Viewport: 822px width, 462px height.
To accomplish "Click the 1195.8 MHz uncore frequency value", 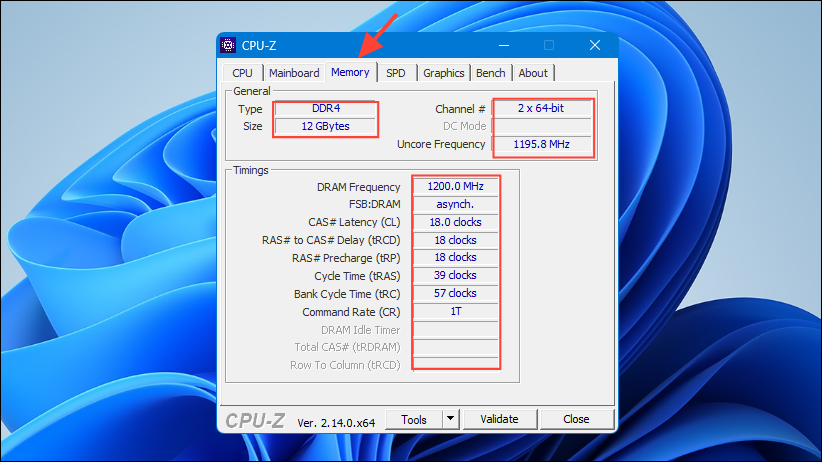I will coord(541,144).
